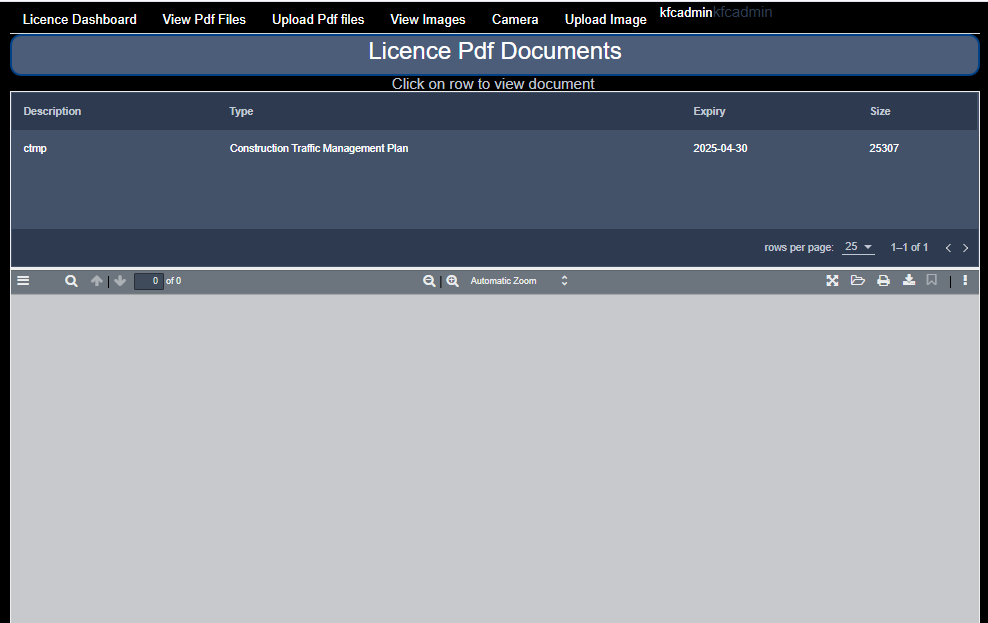Viewport: 988px width, 623px height.
Task: Zoom in on the PDF document
Action: (452, 281)
